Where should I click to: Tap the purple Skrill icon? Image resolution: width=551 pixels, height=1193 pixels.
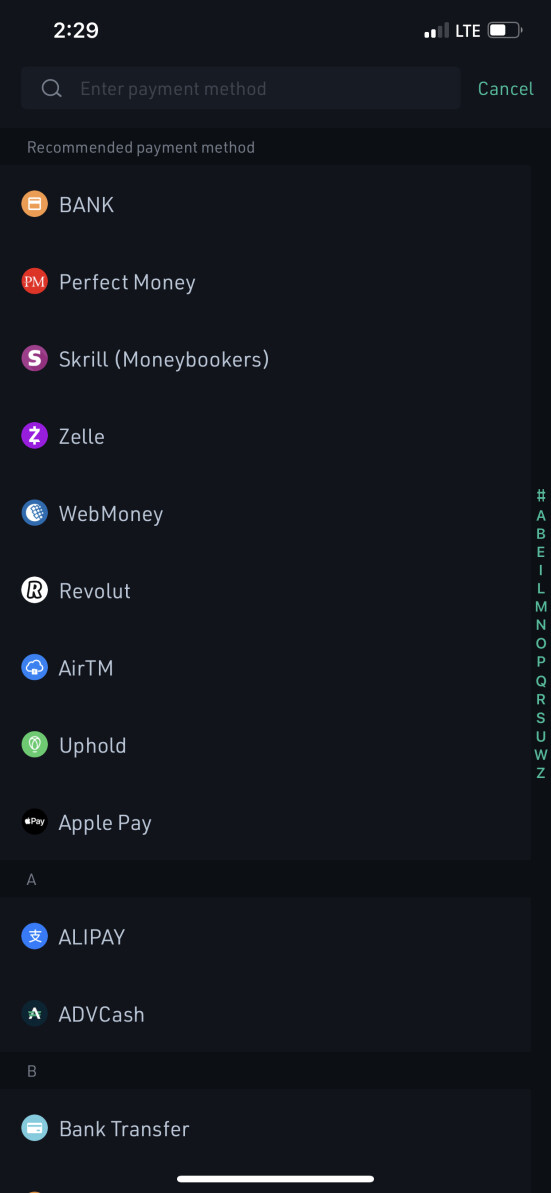pos(34,358)
